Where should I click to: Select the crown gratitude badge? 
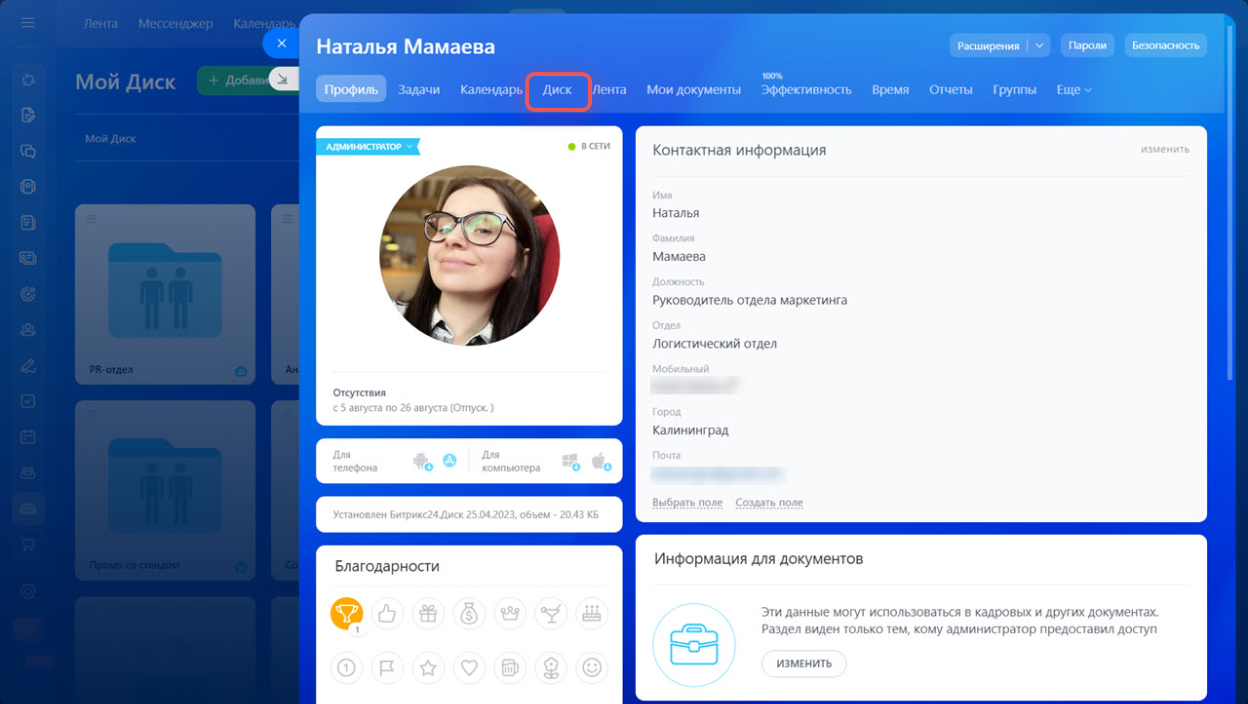[510, 613]
